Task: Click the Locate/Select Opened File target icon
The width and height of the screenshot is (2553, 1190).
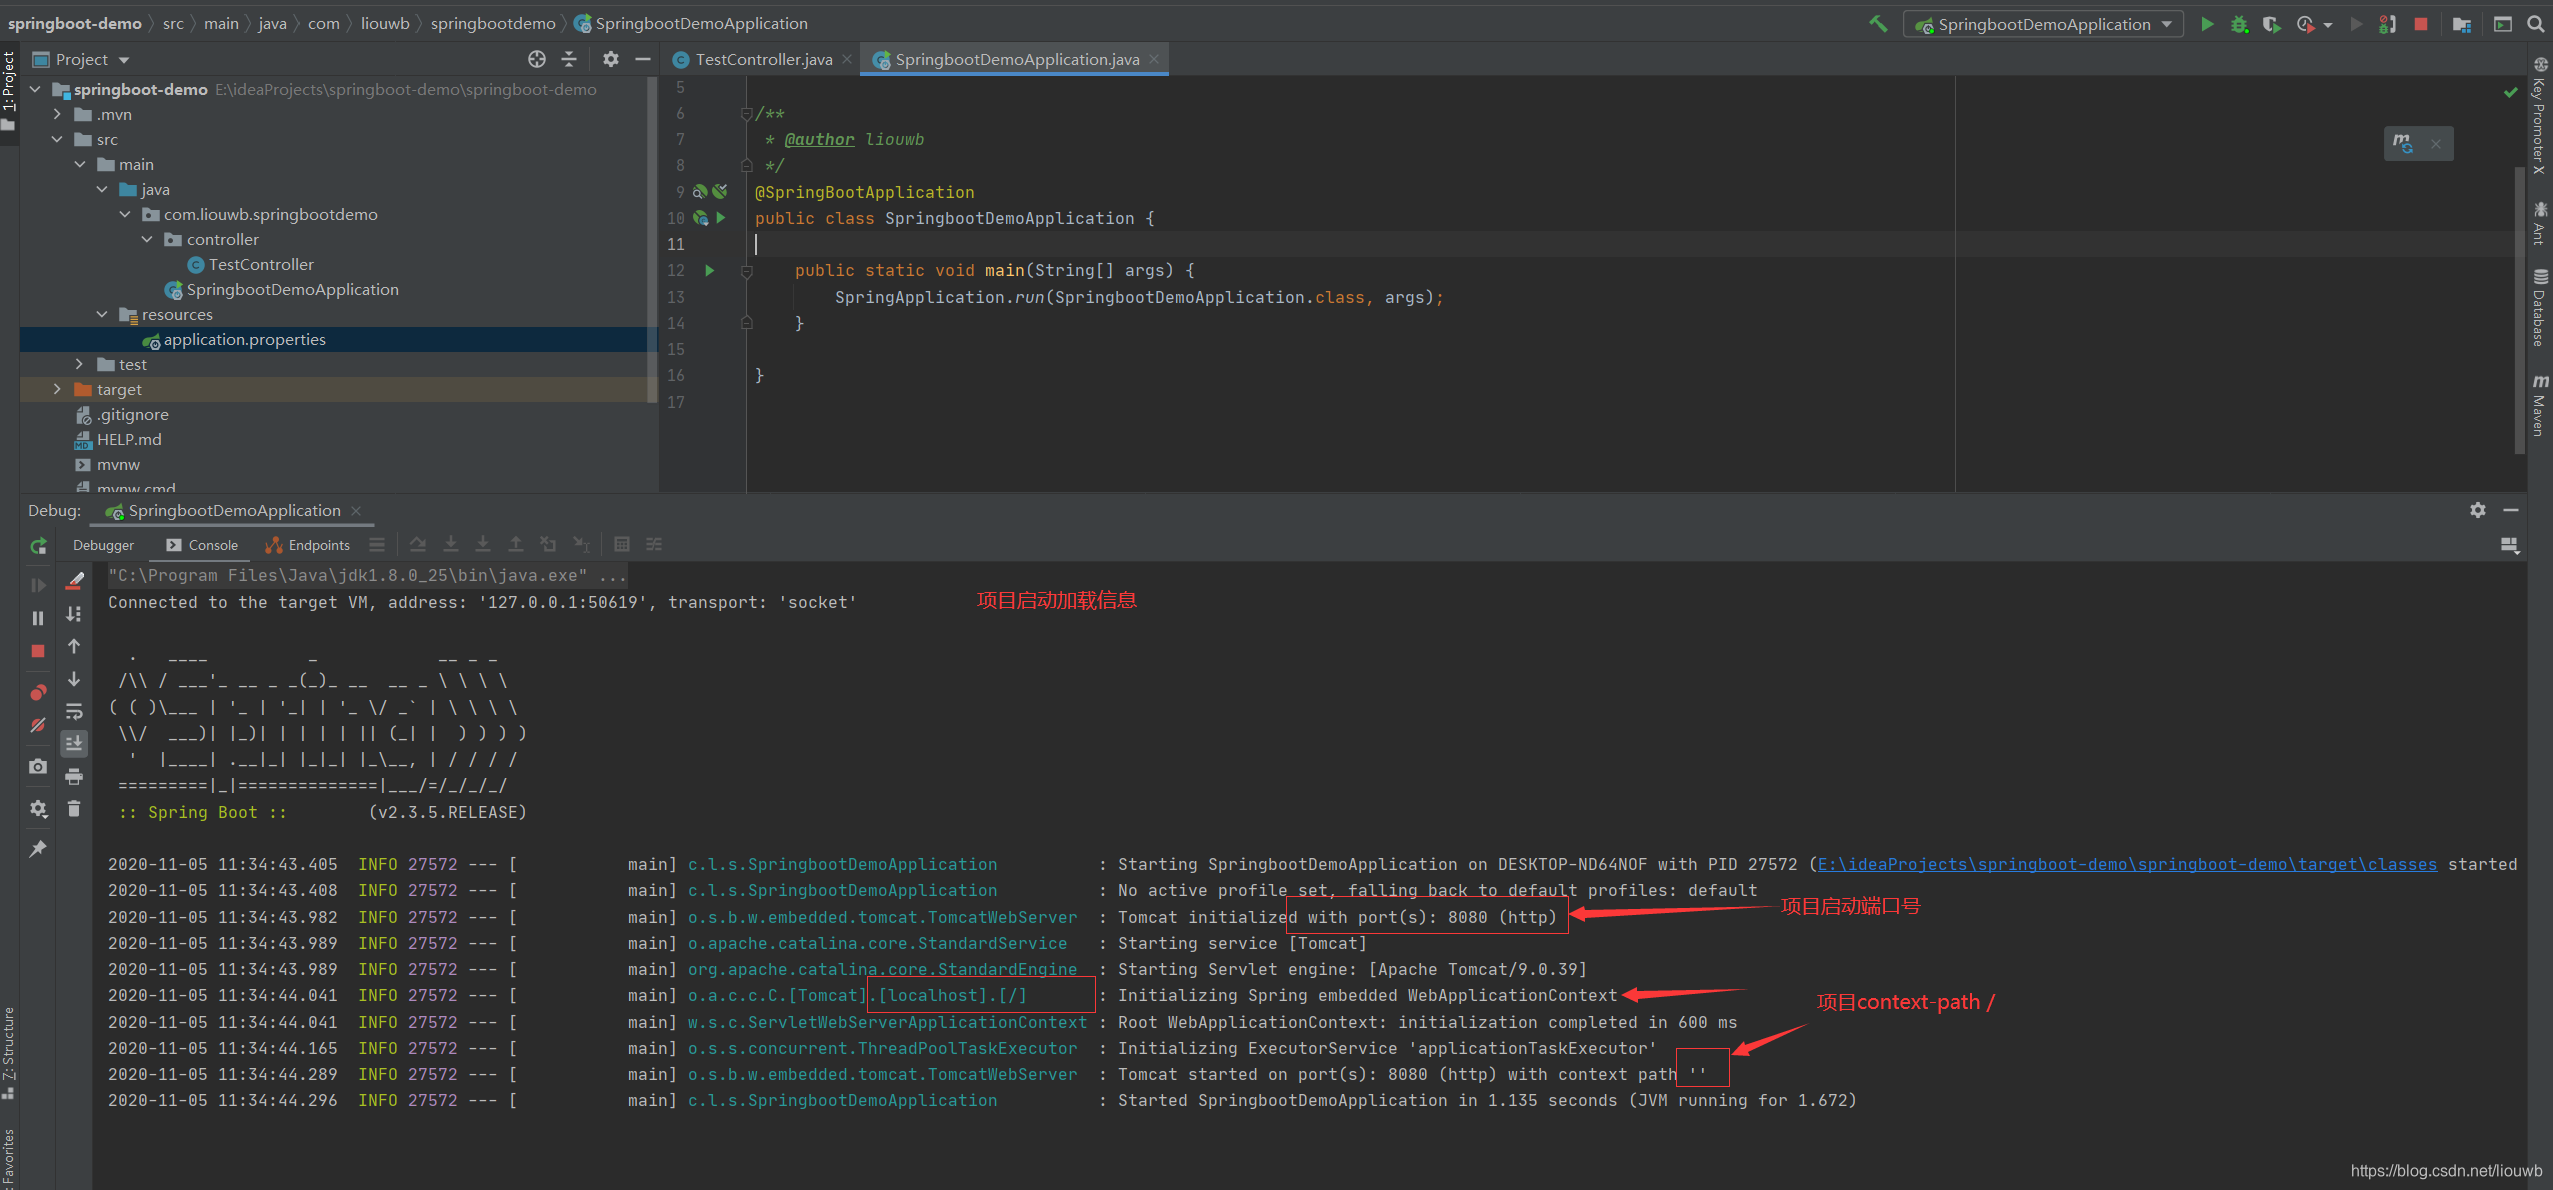Action: (537, 59)
